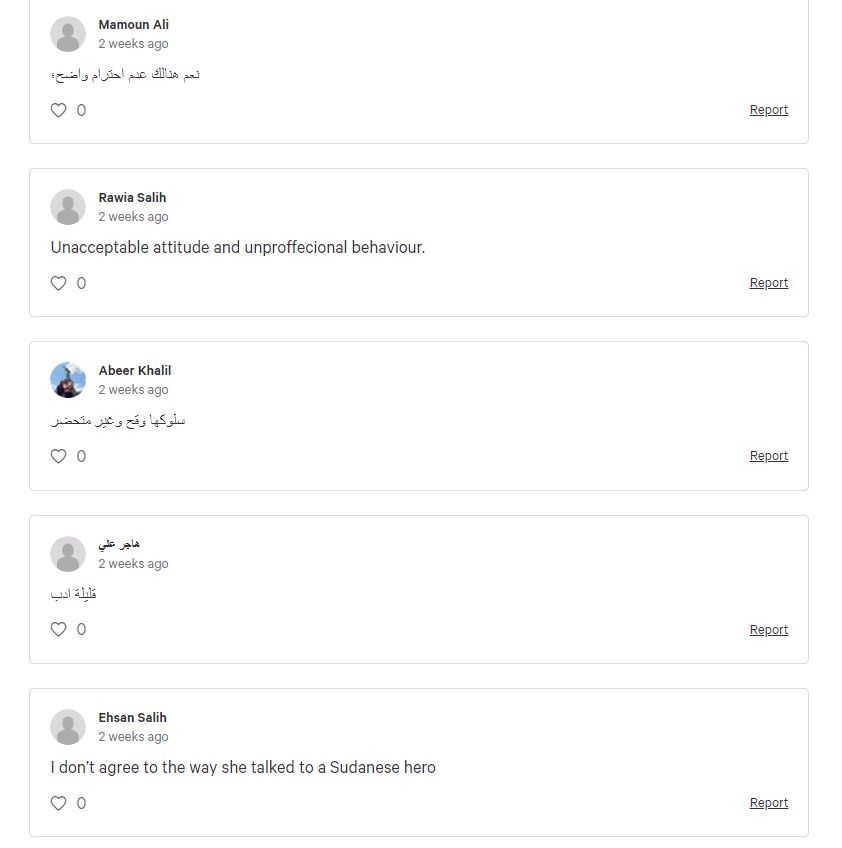Open Mamoun Ali's default avatar
The width and height of the screenshot is (842, 848).
coord(68,34)
